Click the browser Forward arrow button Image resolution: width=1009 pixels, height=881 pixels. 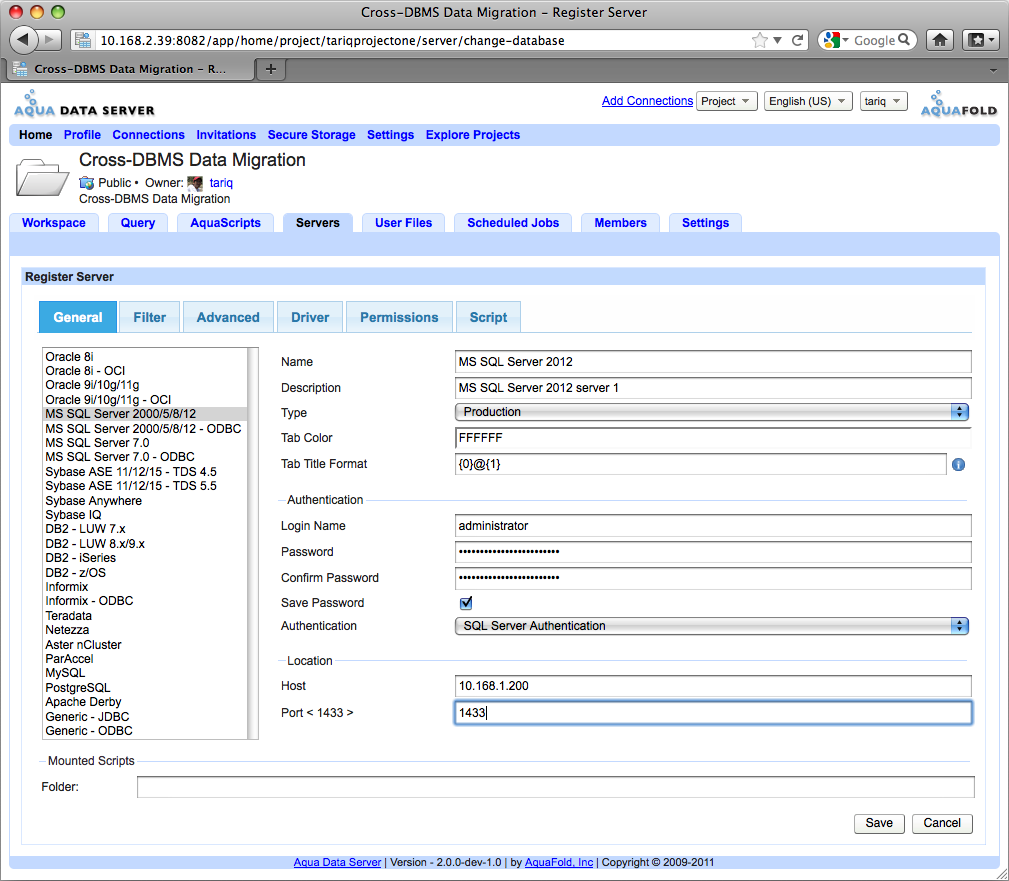click(50, 40)
